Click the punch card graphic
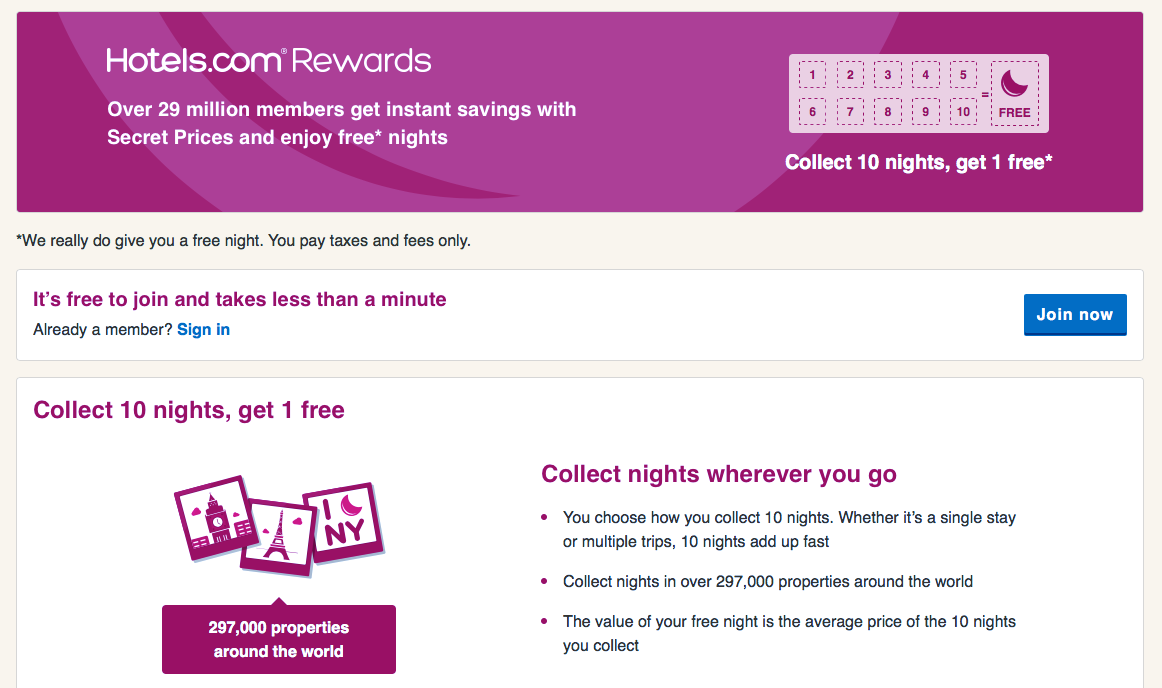 point(918,93)
